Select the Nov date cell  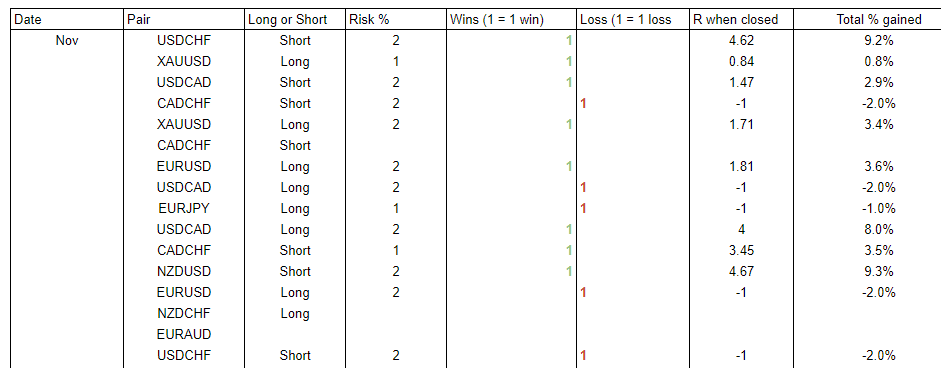(68, 41)
